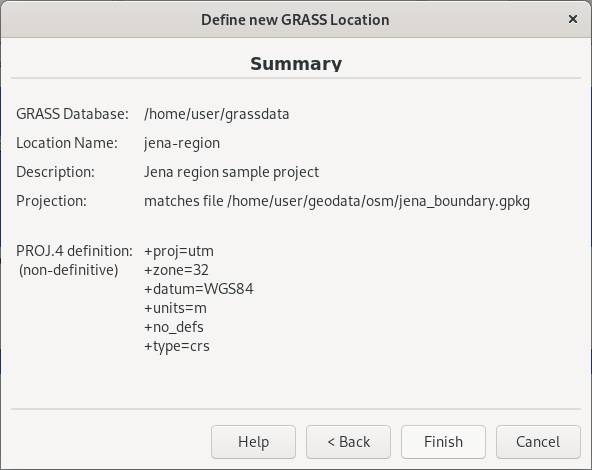
Task: Click the +no_defs line
Action: [174, 327]
